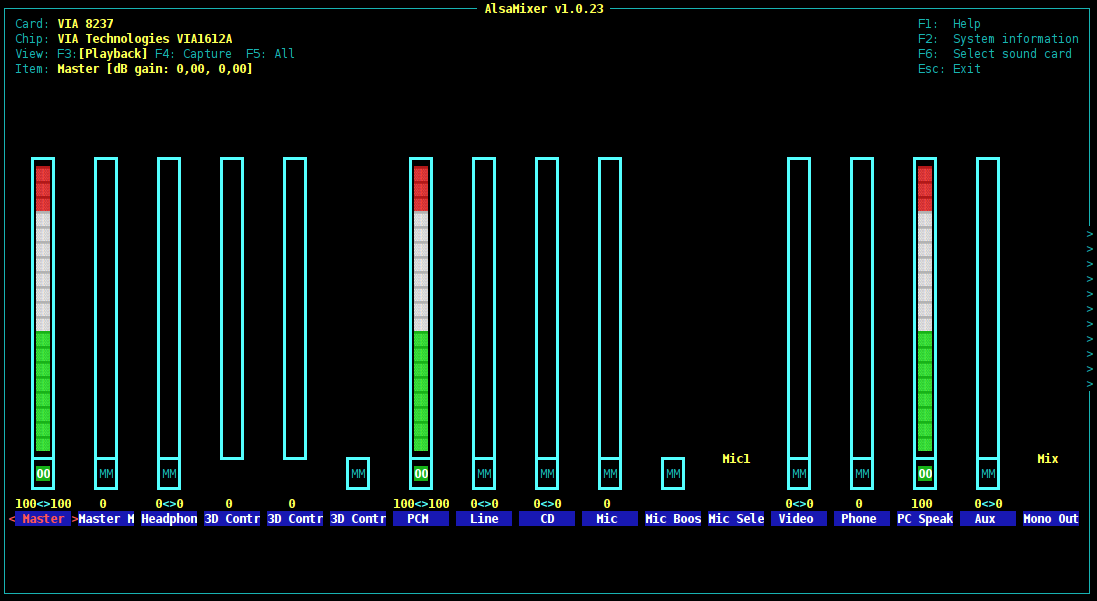Image resolution: width=1097 pixels, height=601 pixels.
Task: Unmute the Phone channel mute box
Action: tap(862, 474)
